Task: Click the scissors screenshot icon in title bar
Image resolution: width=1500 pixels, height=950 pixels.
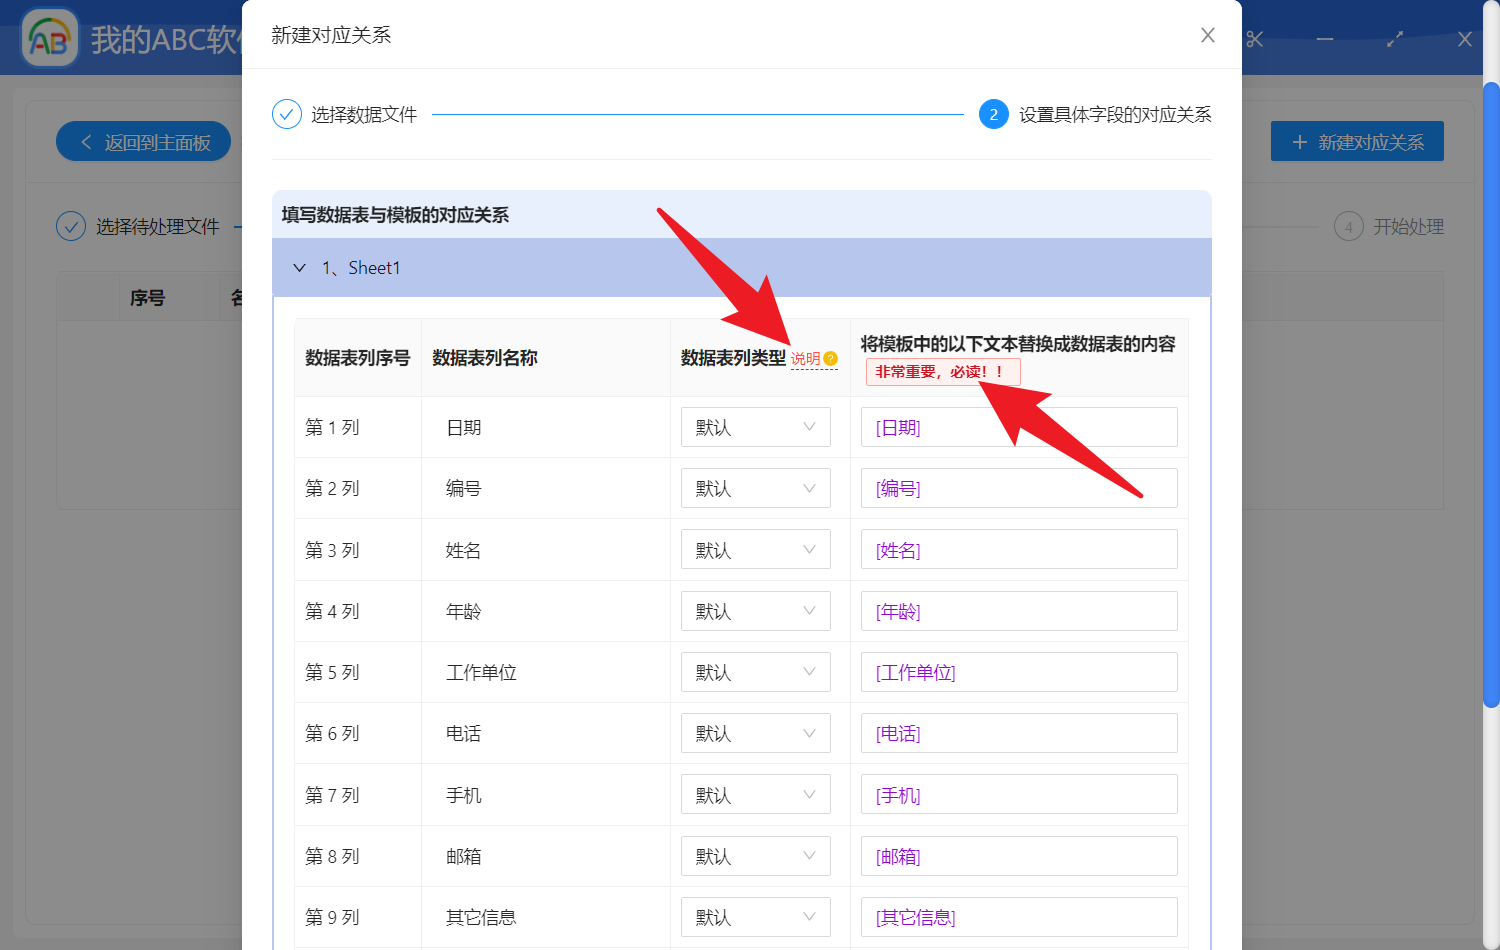Action: [x=1253, y=38]
